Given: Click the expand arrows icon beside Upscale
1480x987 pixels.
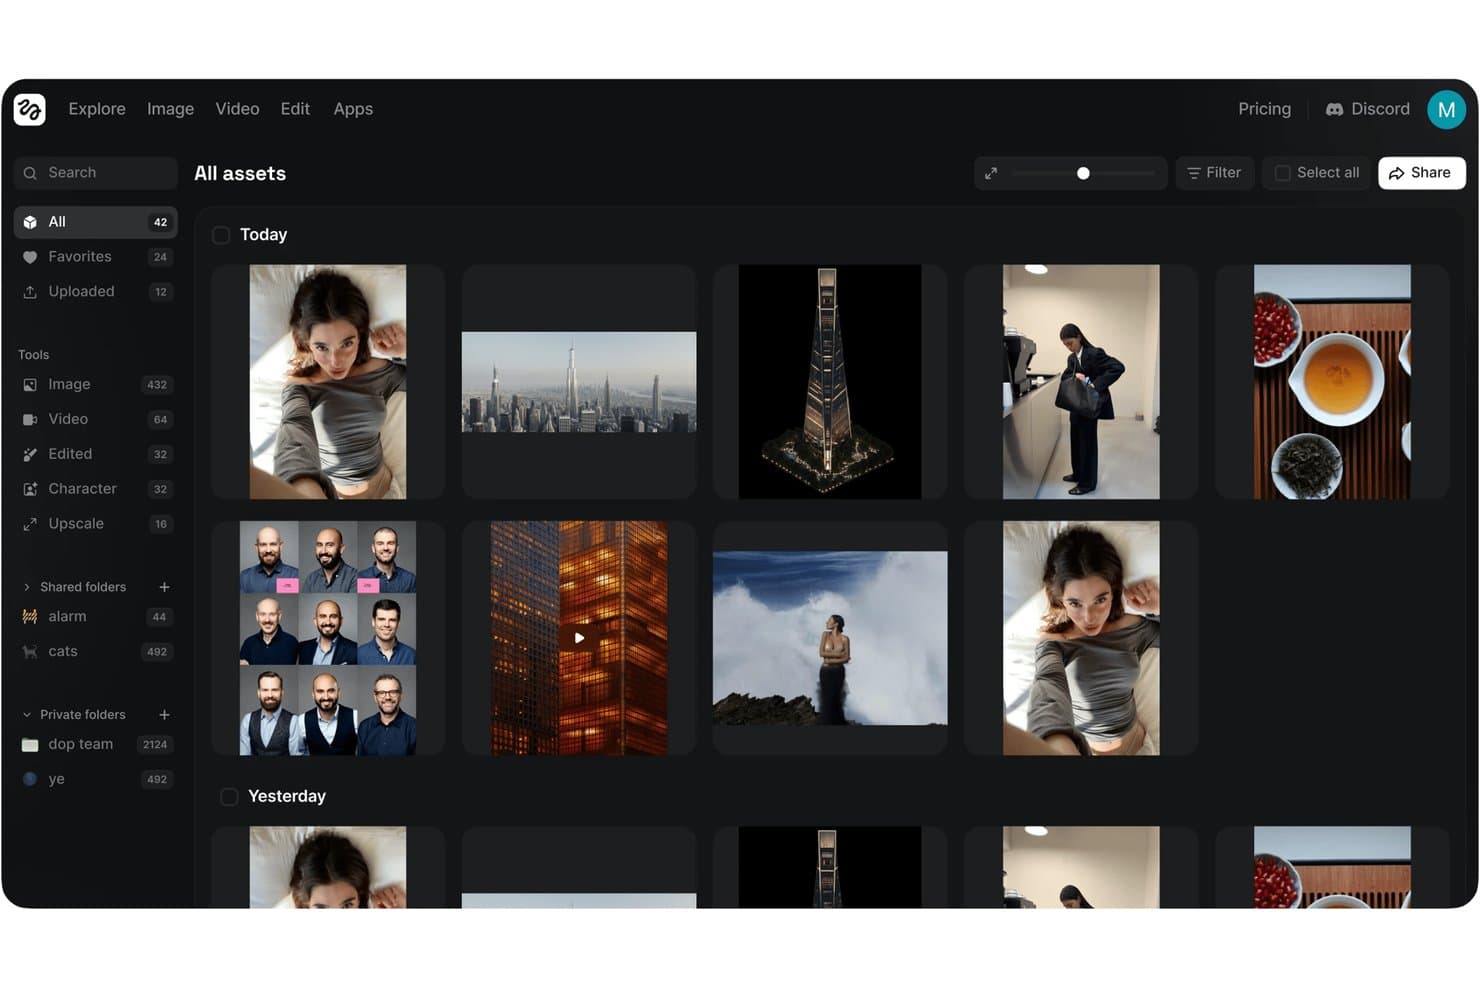Looking at the screenshot, I should 30,524.
